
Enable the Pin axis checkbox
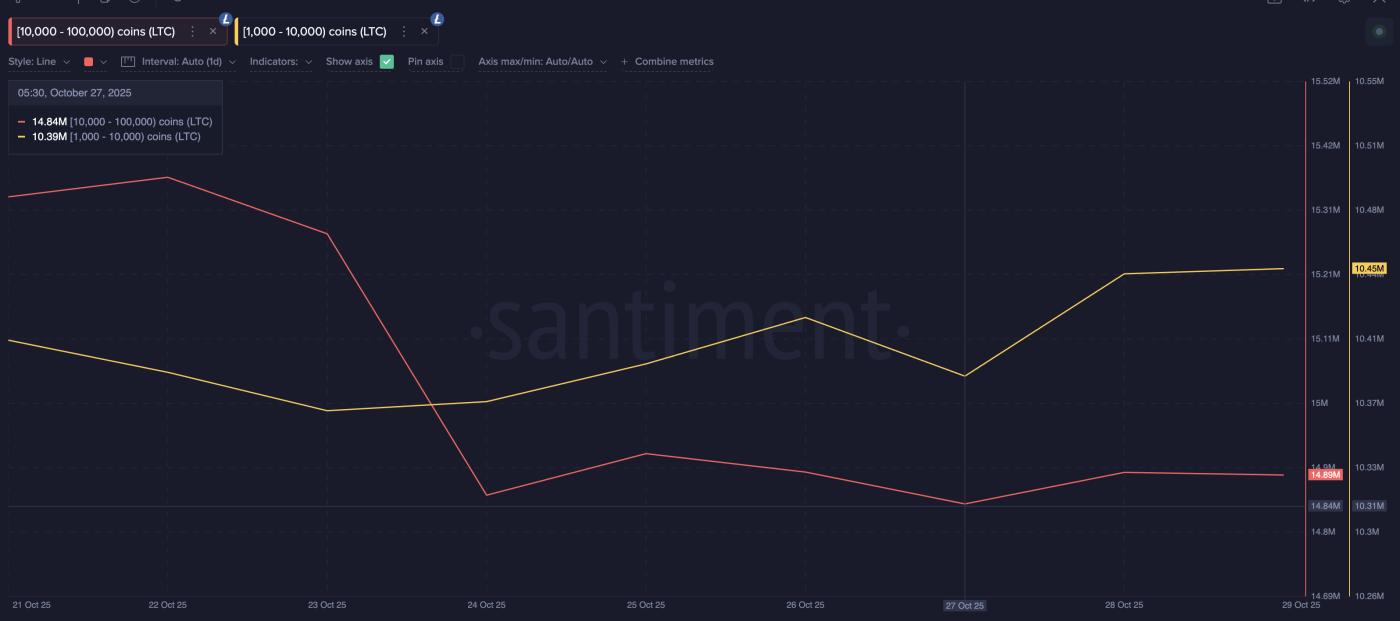(455, 61)
